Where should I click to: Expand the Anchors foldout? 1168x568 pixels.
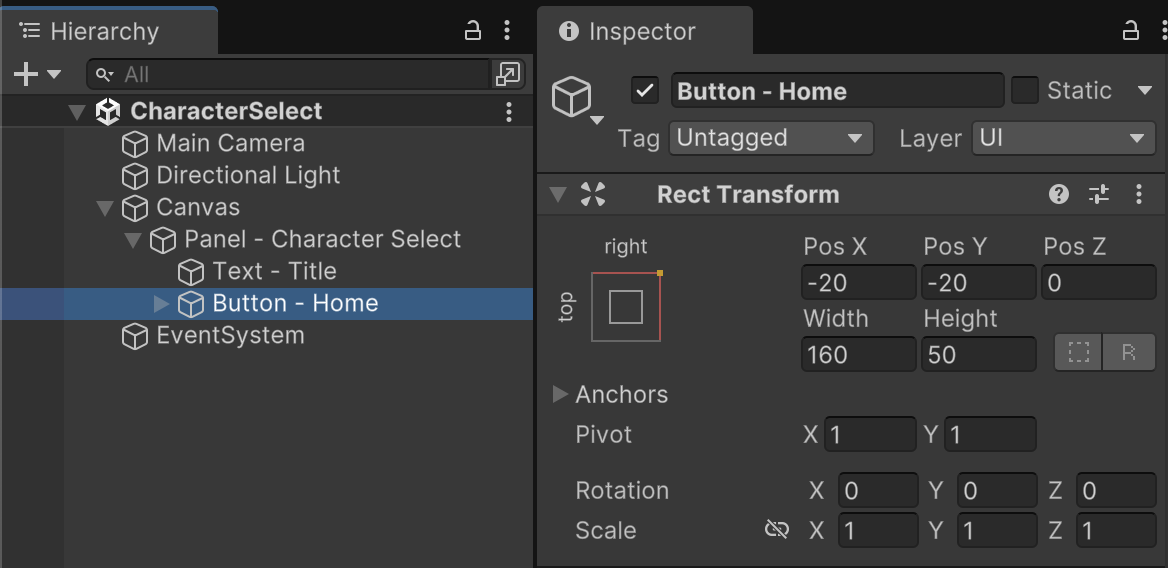click(x=560, y=394)
